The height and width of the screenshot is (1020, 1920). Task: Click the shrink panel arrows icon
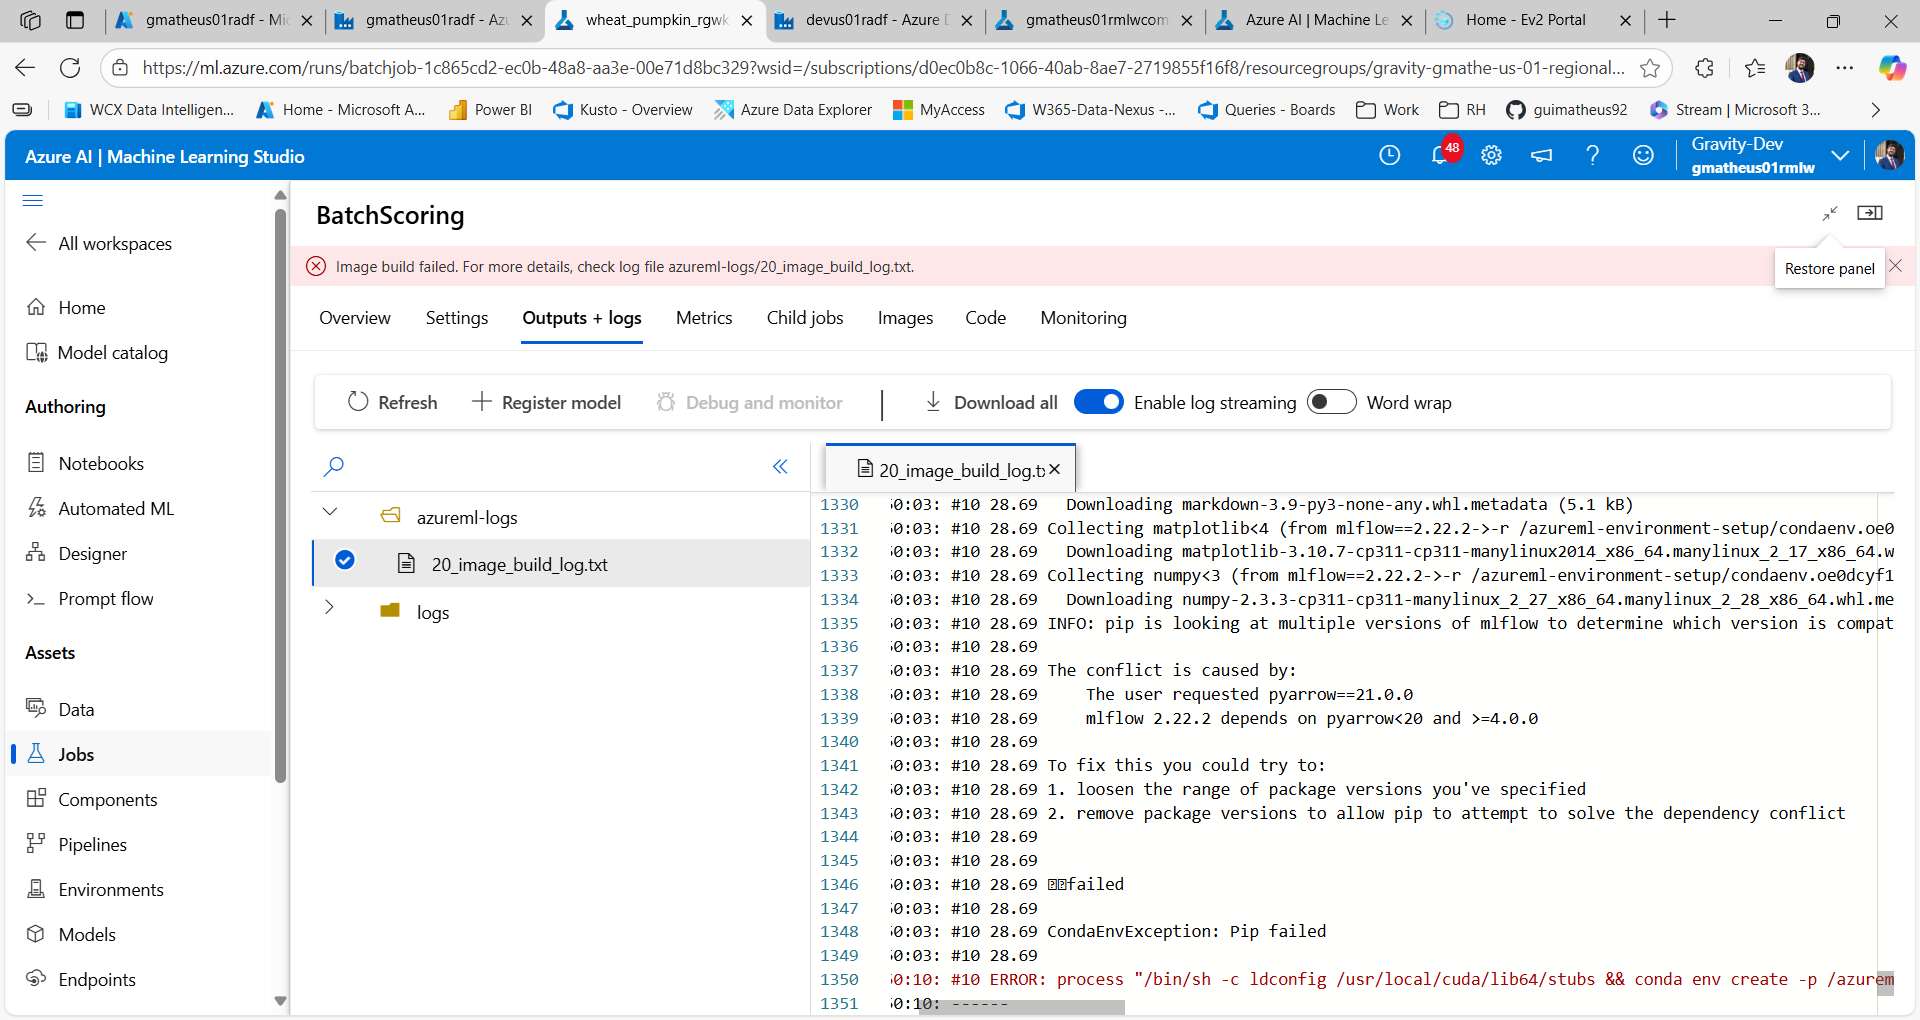tap(1830, 213)
